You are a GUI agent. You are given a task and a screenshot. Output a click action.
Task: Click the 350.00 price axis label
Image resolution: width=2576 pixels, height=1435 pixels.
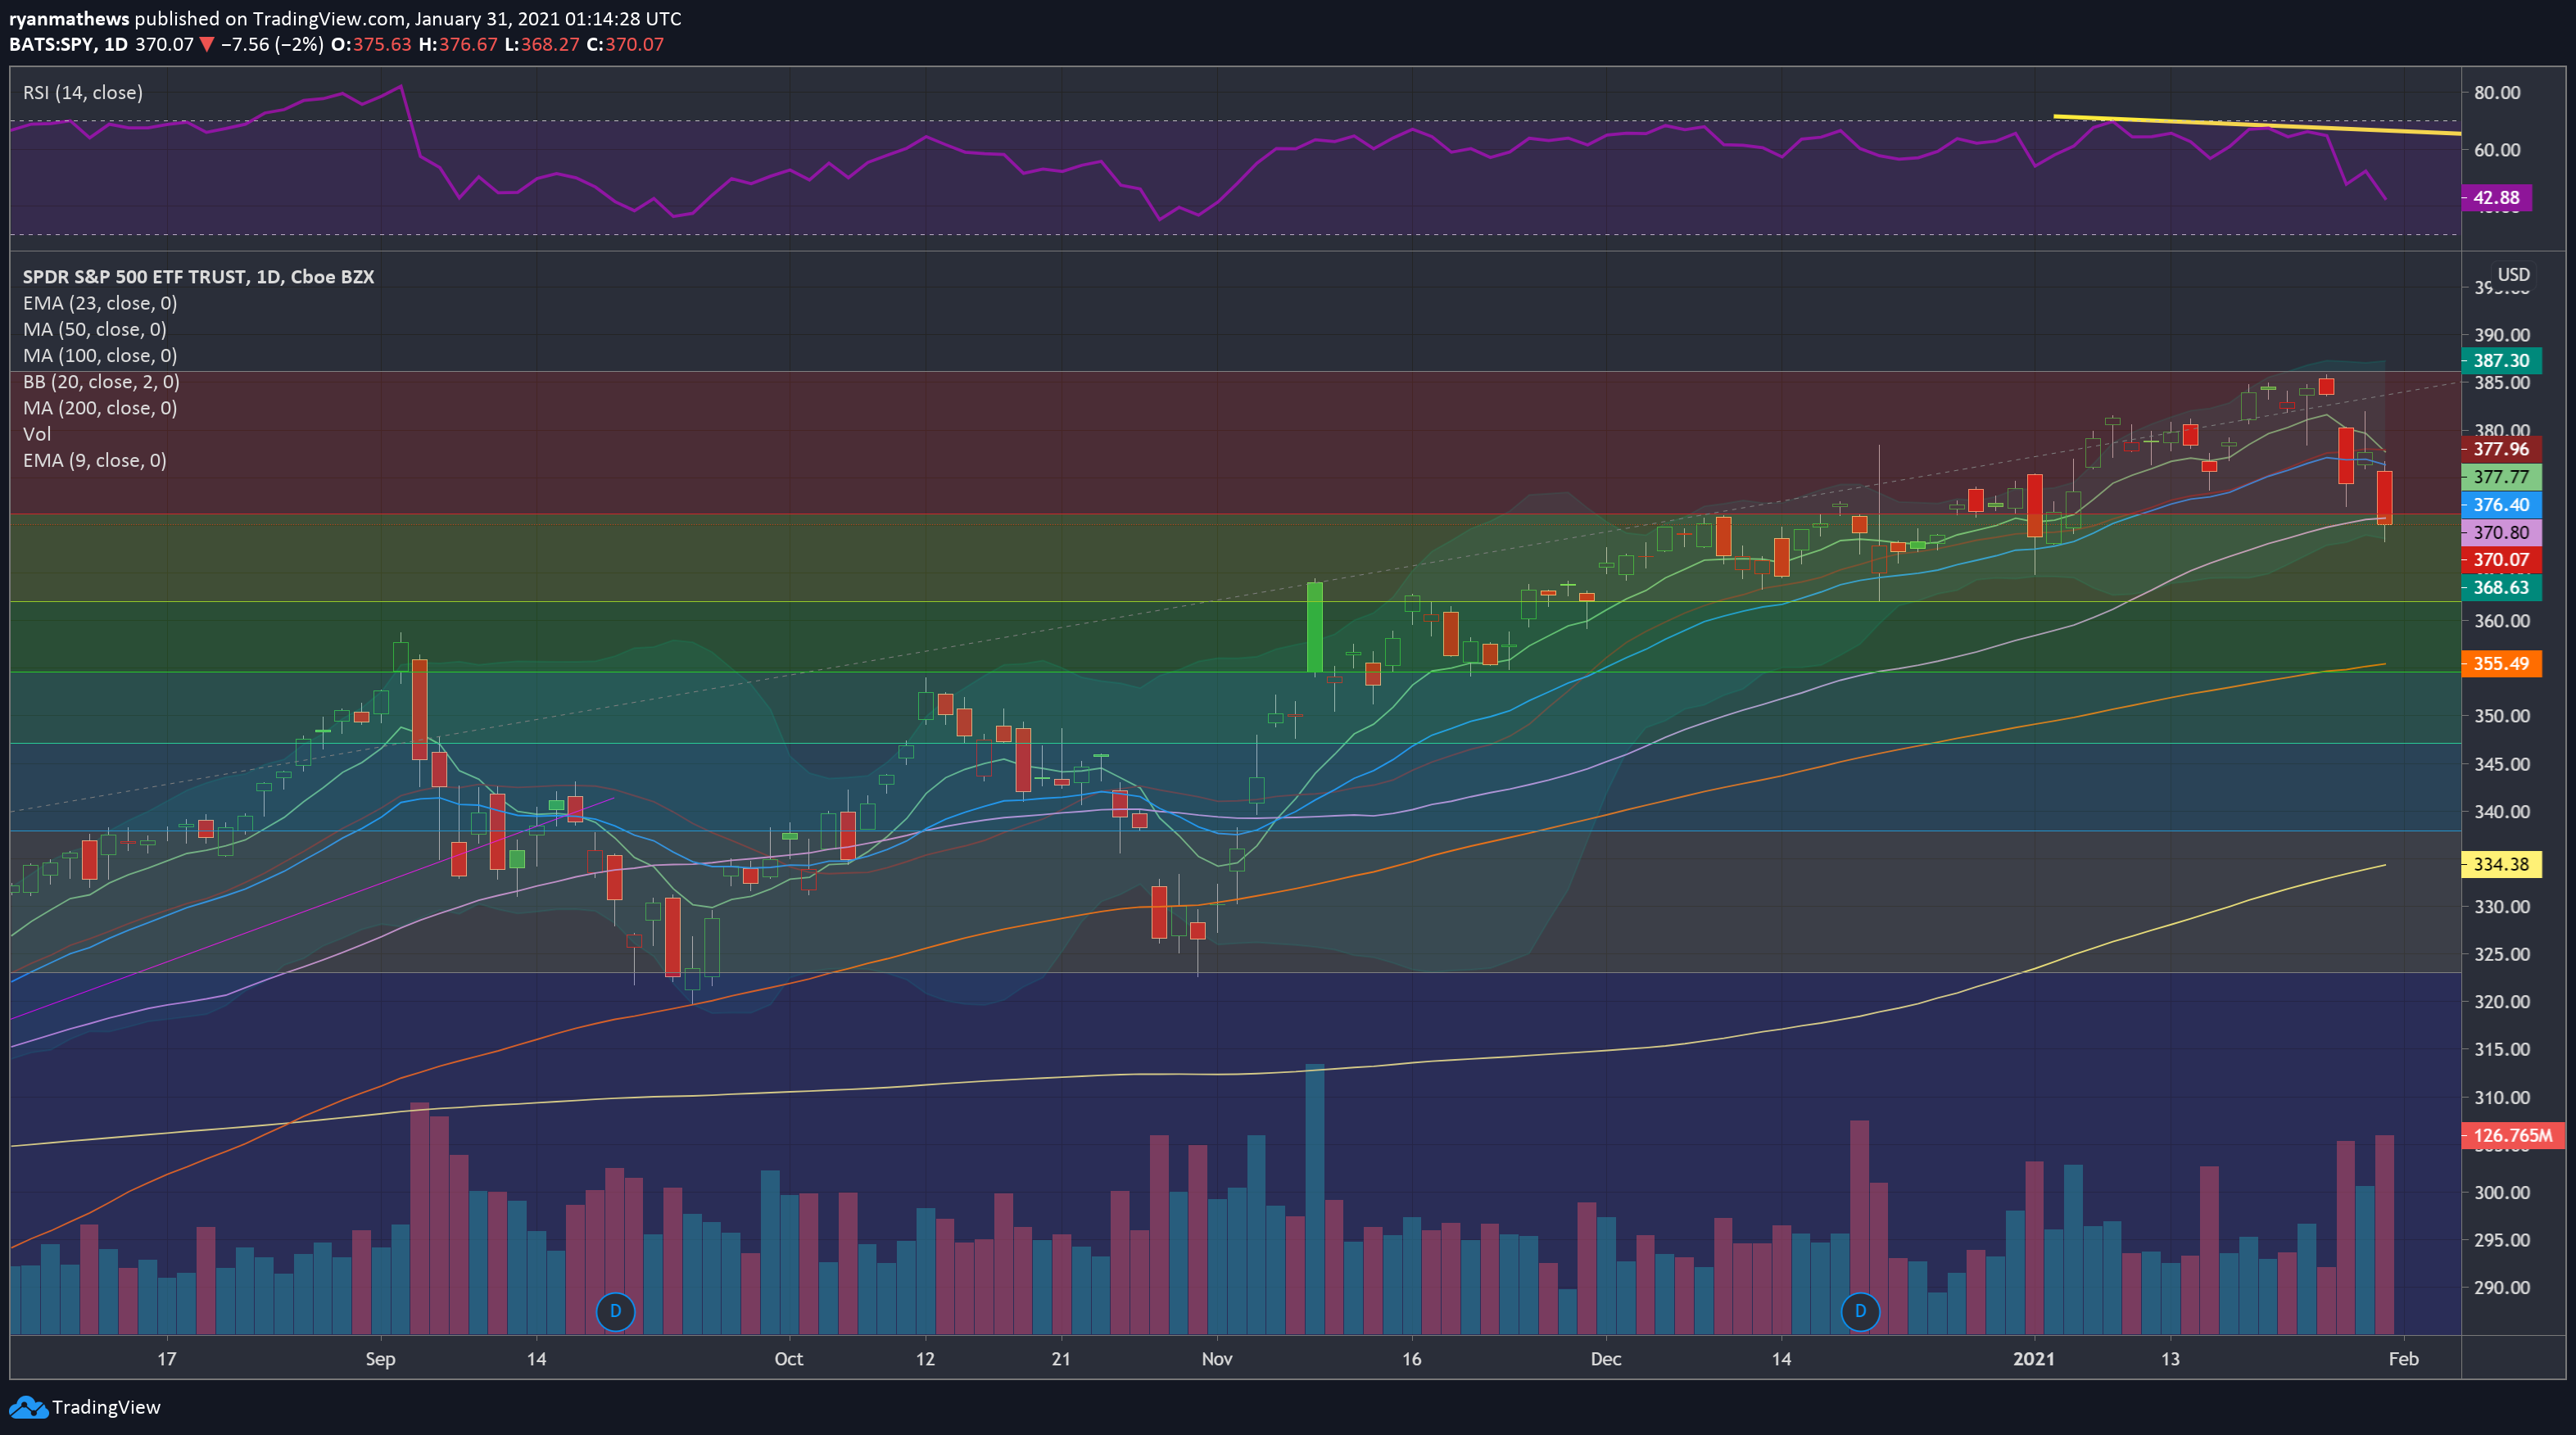pyautogui.click(x=2502, y=716)
